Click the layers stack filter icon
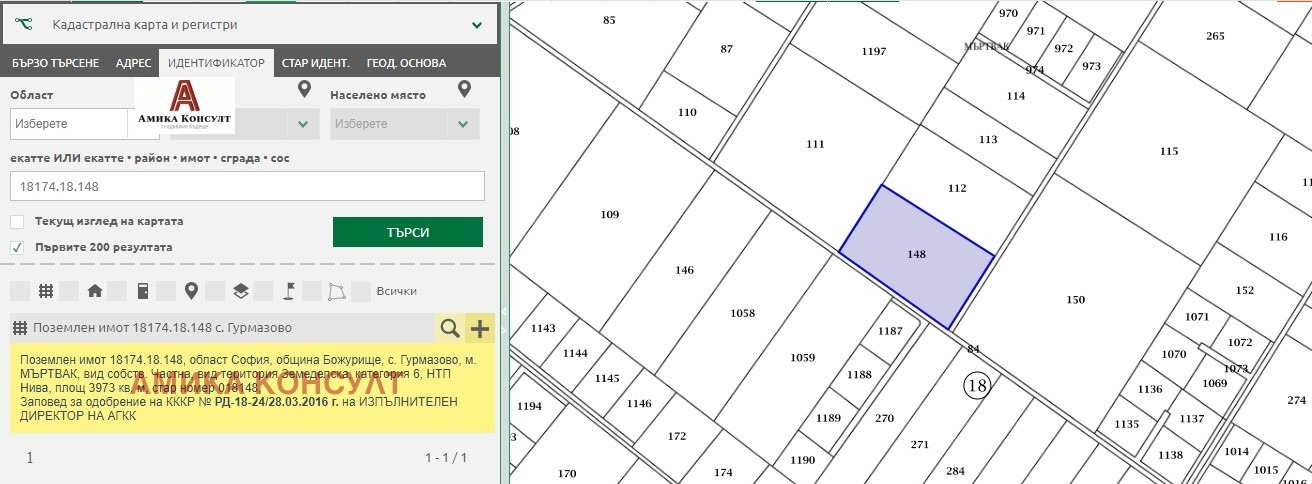Image resolution: width=1312 pixels, height=484 pixels. (x=240, y=291)
